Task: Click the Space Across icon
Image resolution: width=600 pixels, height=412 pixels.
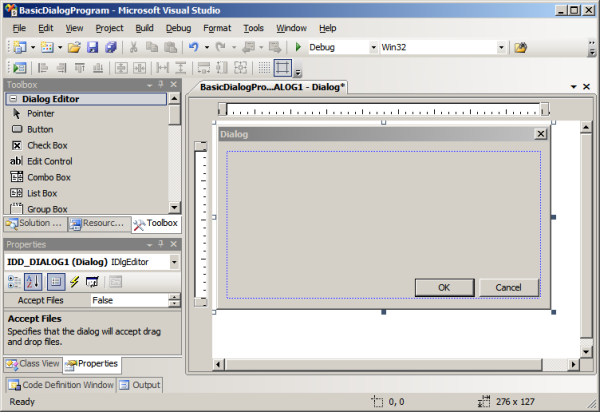Action: tap(163, 68)
